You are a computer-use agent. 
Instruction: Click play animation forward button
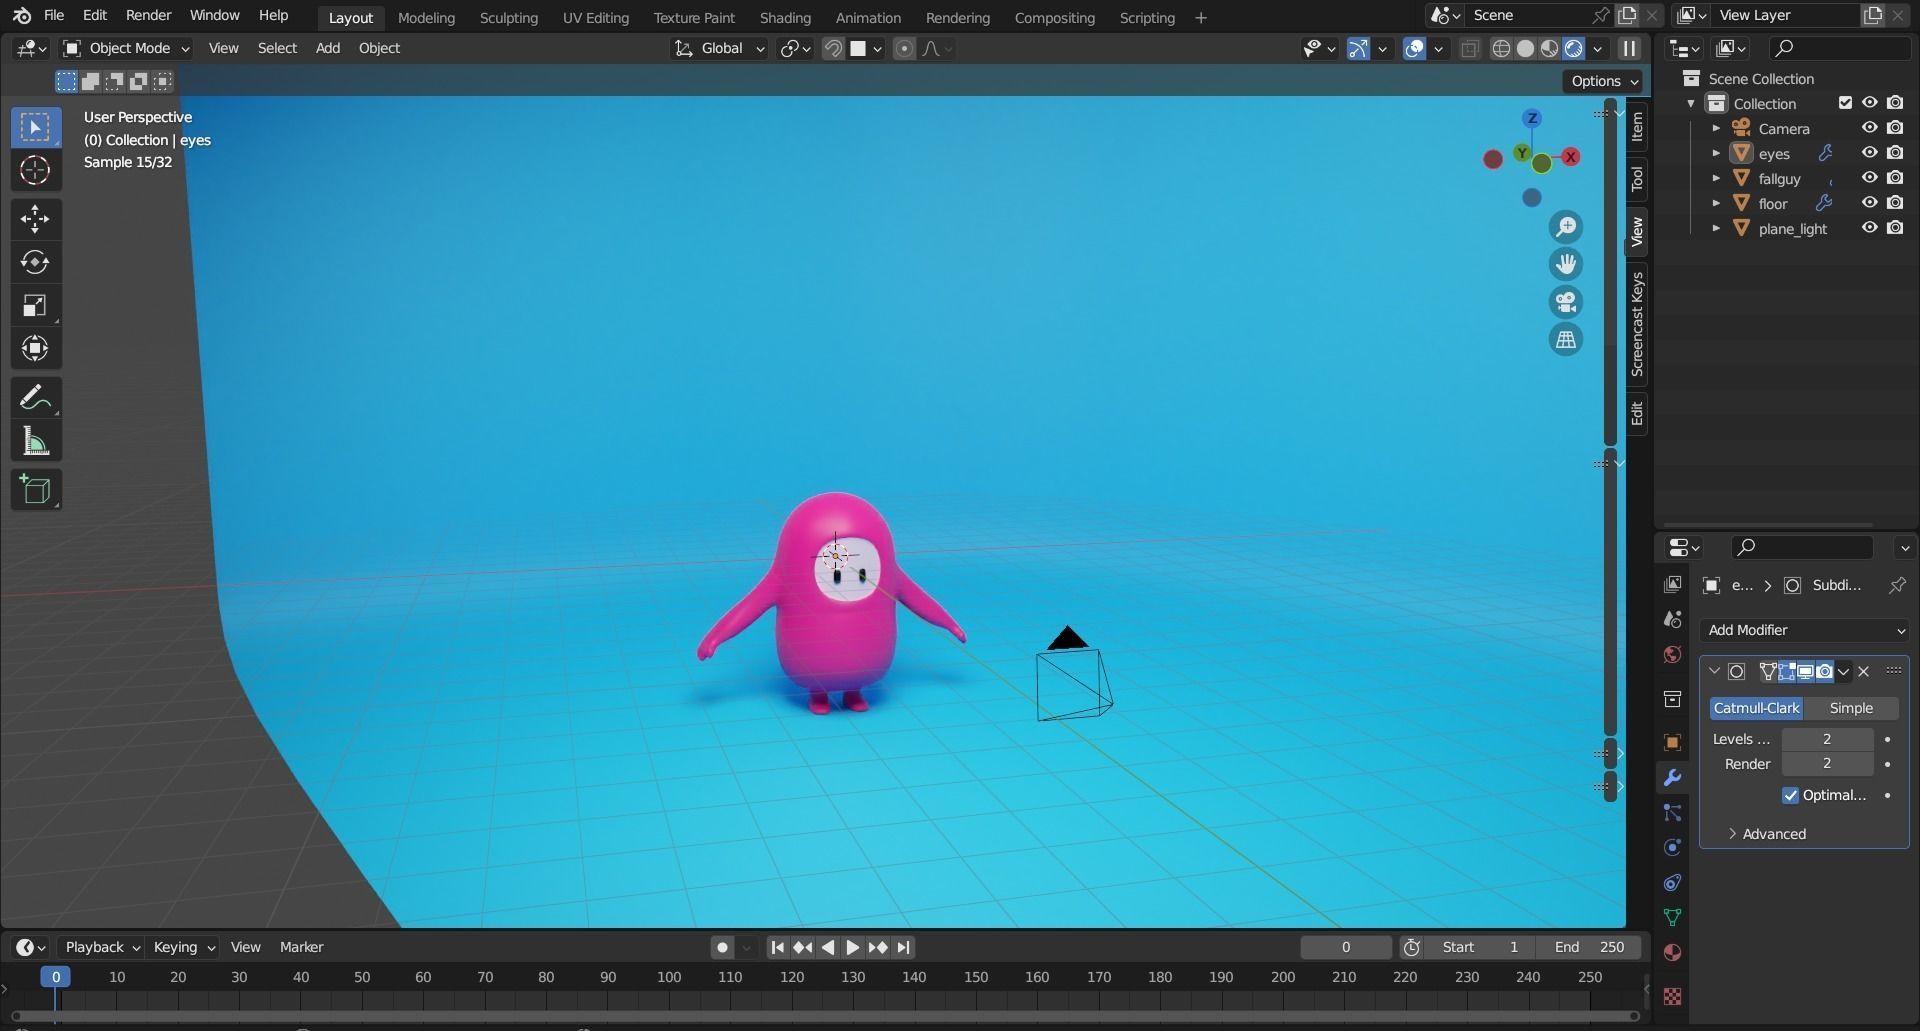852,947
